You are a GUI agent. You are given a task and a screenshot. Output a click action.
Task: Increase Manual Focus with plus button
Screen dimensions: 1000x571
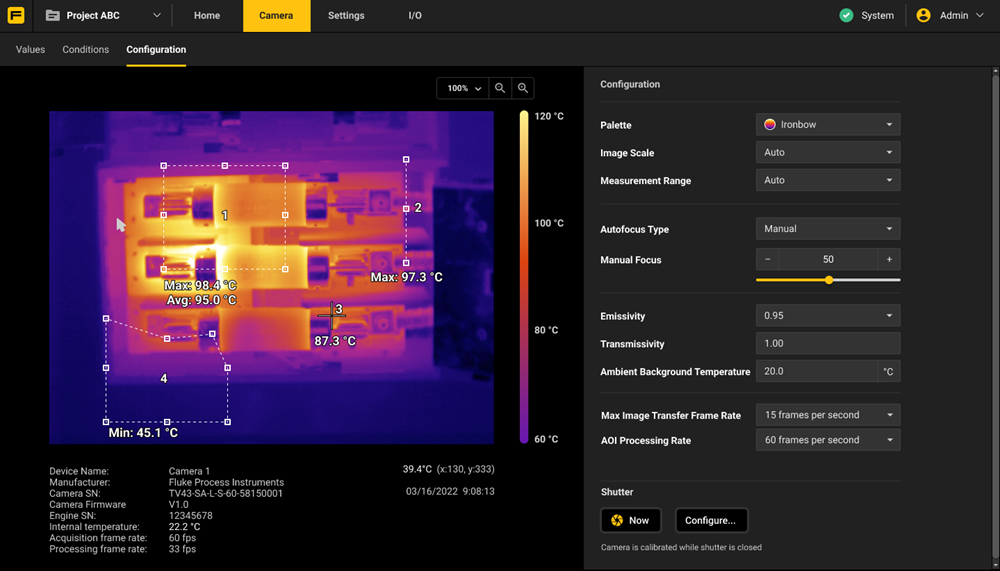click(x=889, y=259)
